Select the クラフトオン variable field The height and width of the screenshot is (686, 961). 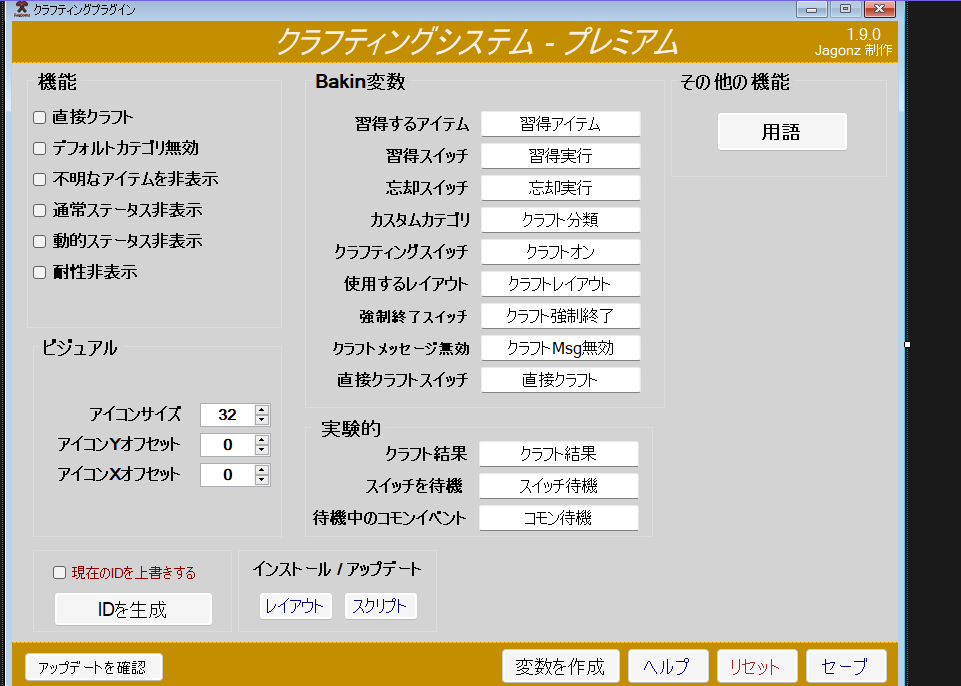pos(560,251)
